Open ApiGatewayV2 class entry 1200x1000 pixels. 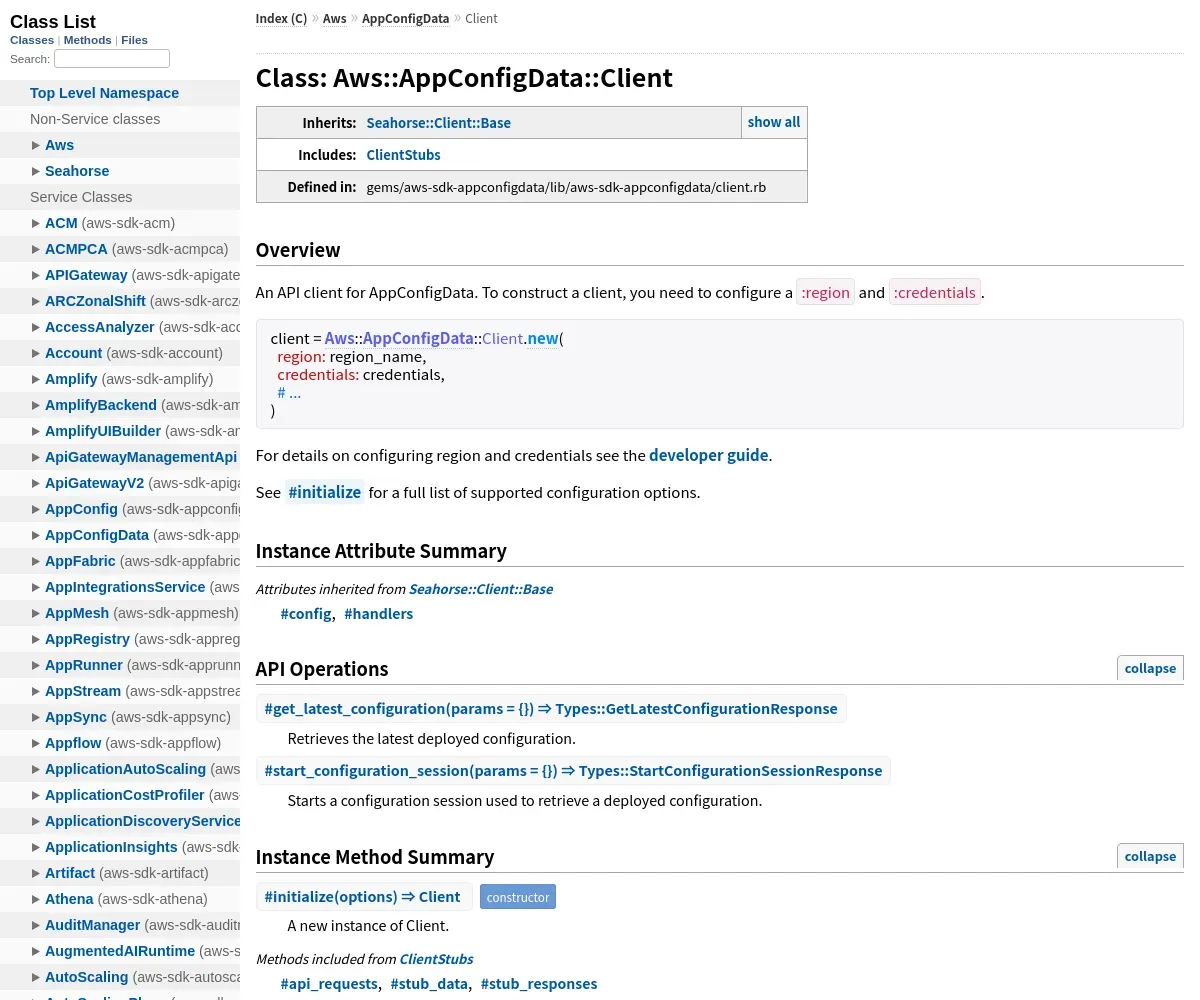pyautogui.click(x=94, y=483)
